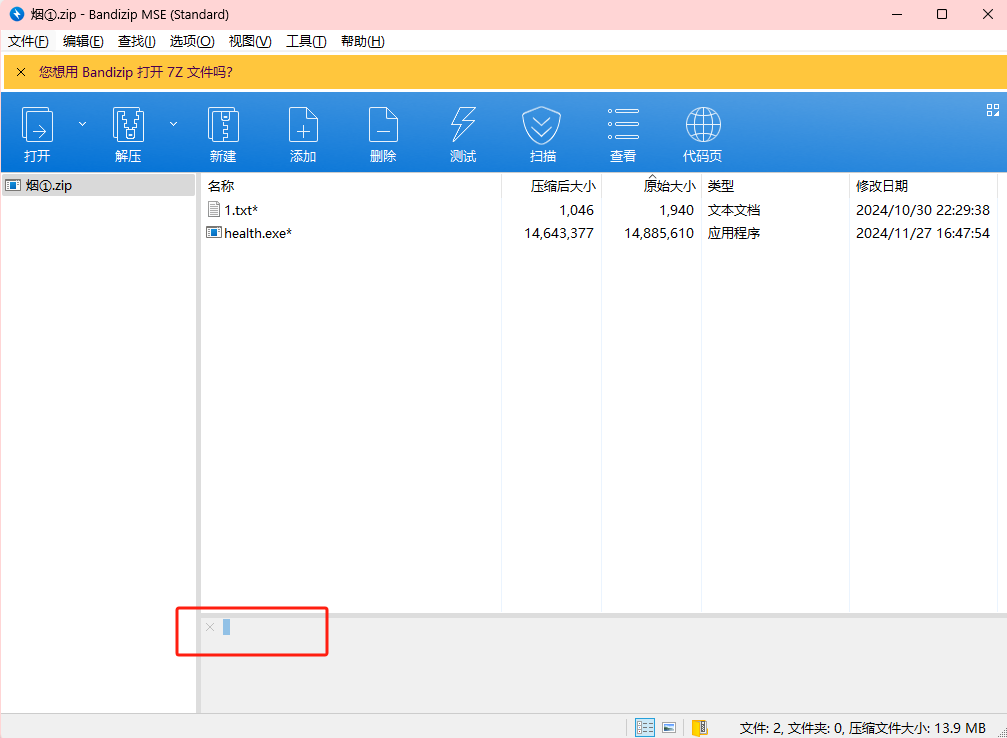Click compressed size 1,046 cell
1007x738 pixels.
click(576, 210)
